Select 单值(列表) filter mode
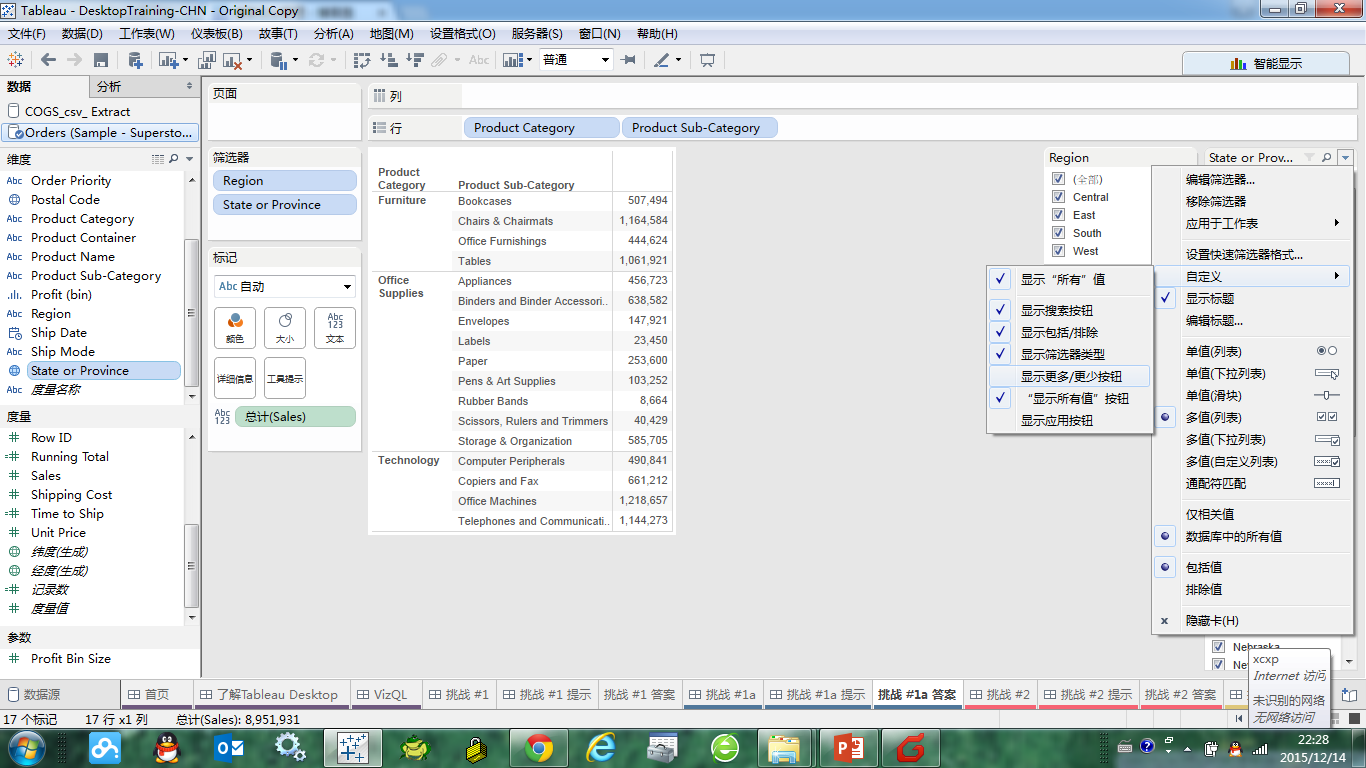This screenshot has width=1366, height=768. pos(1252,351)
